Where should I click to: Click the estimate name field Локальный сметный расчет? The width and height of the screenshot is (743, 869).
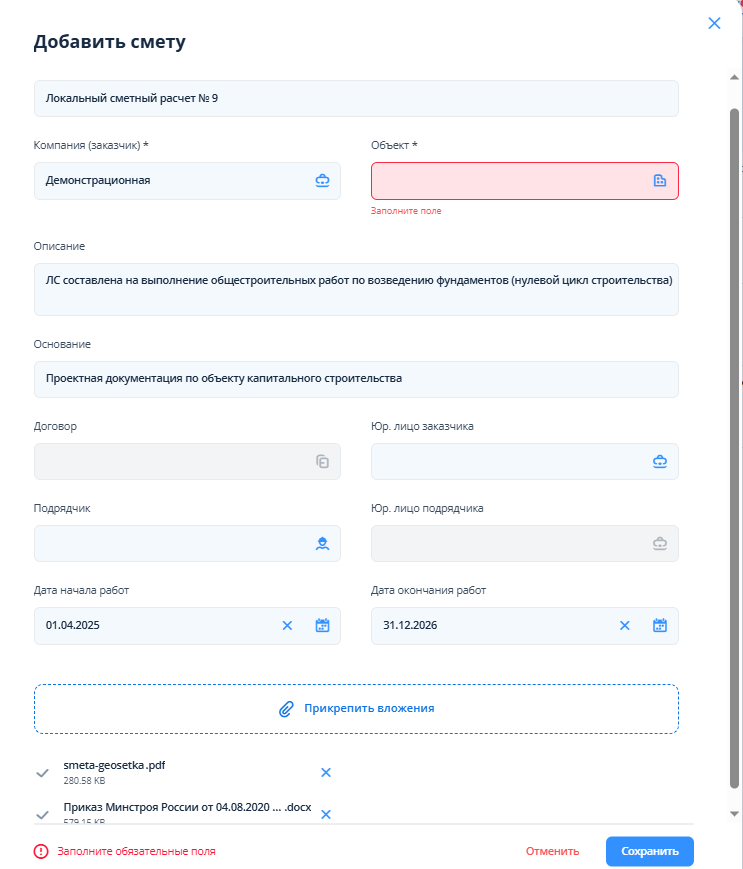356,99
